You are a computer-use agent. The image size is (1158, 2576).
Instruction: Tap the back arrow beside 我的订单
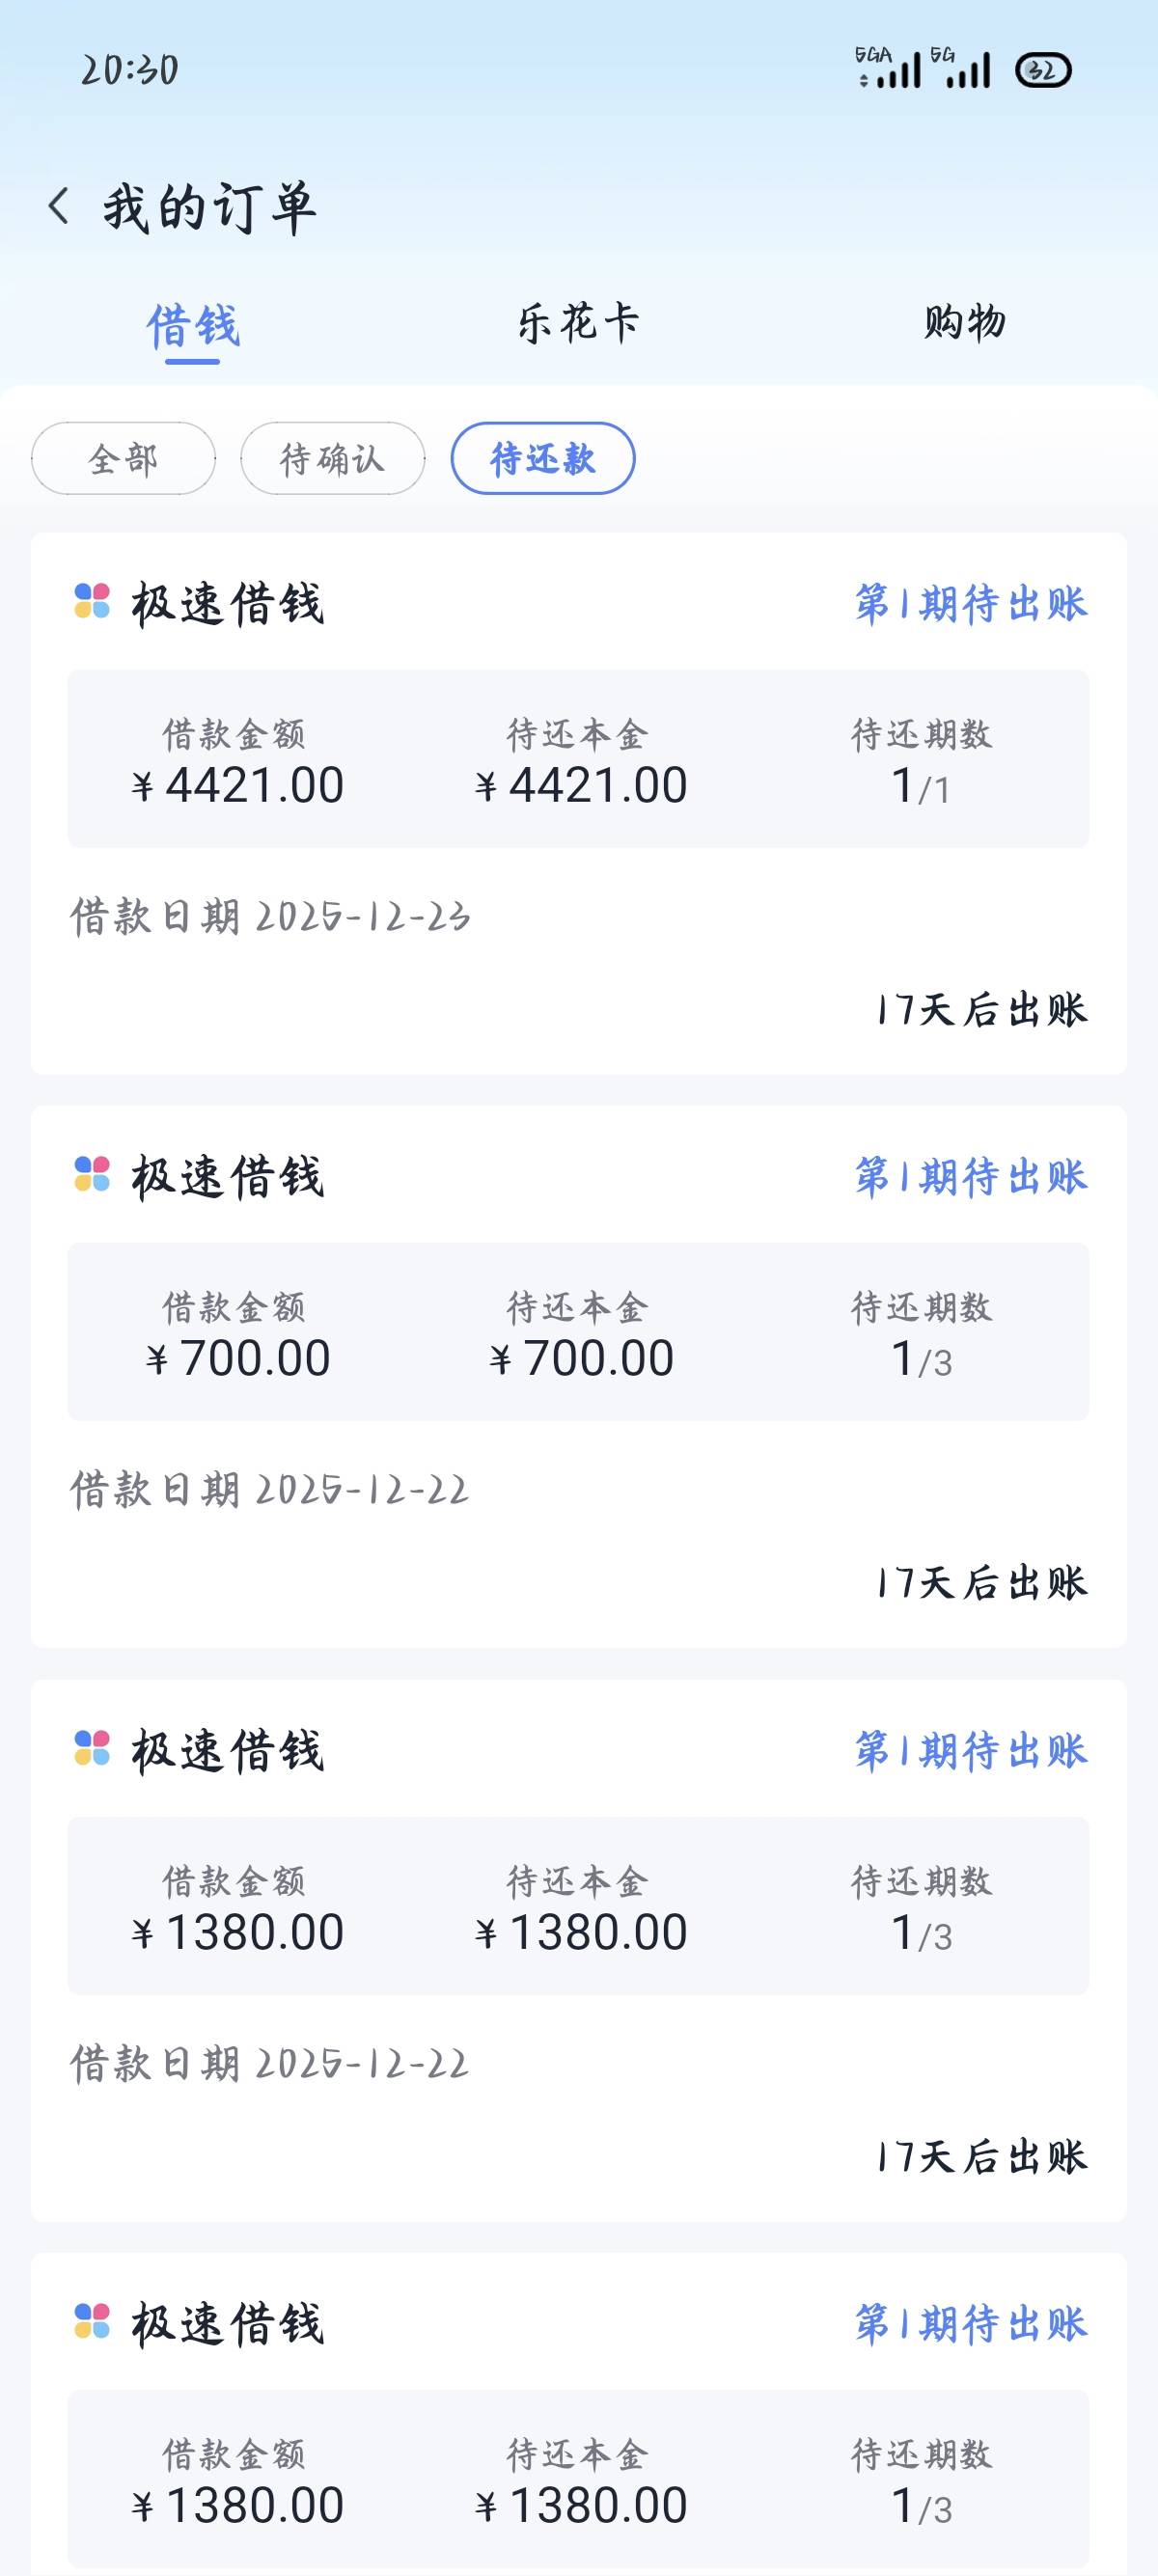point(59,207)
